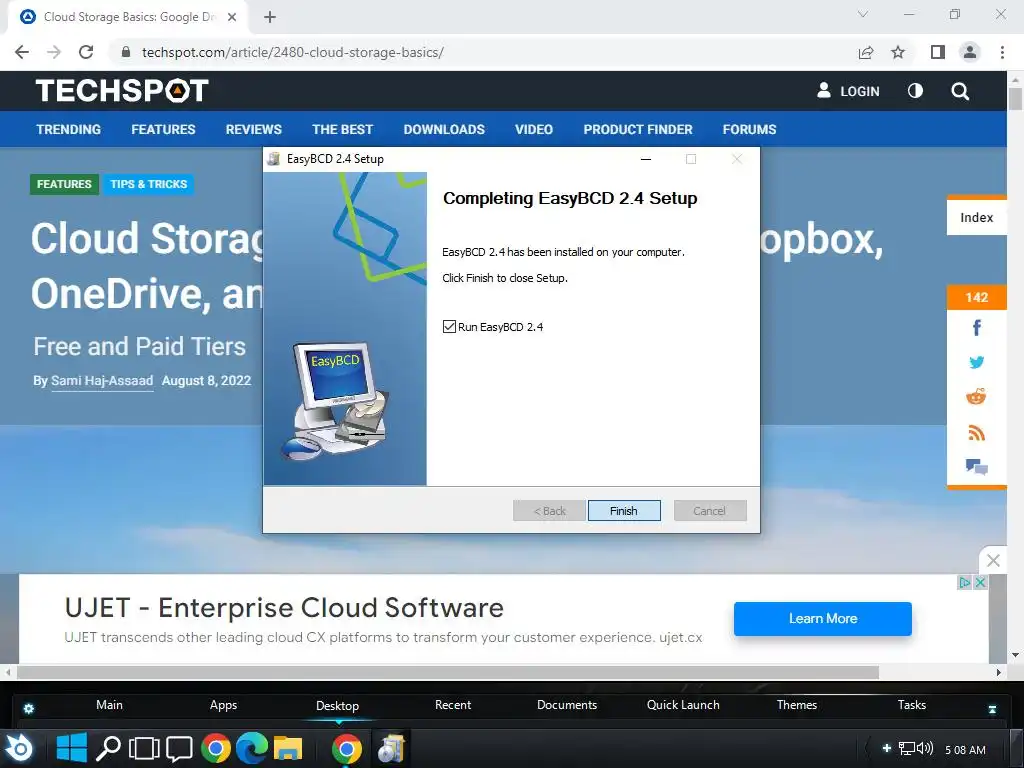Share this page via Chrome share icon
1024x768 pixels.
[x=866, y=52]
